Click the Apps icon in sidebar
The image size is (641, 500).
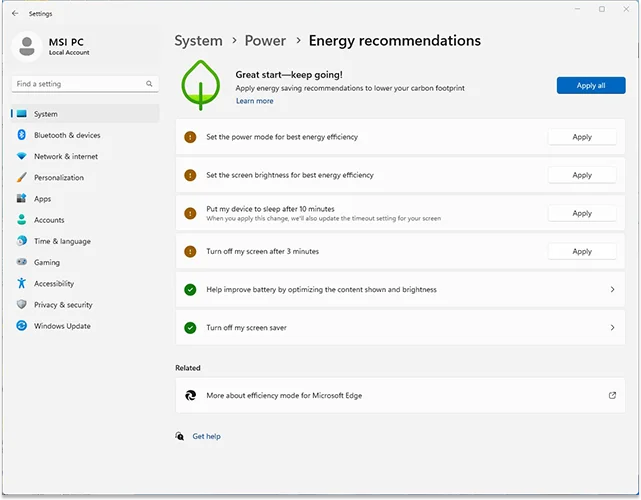(x=22, y=198)
